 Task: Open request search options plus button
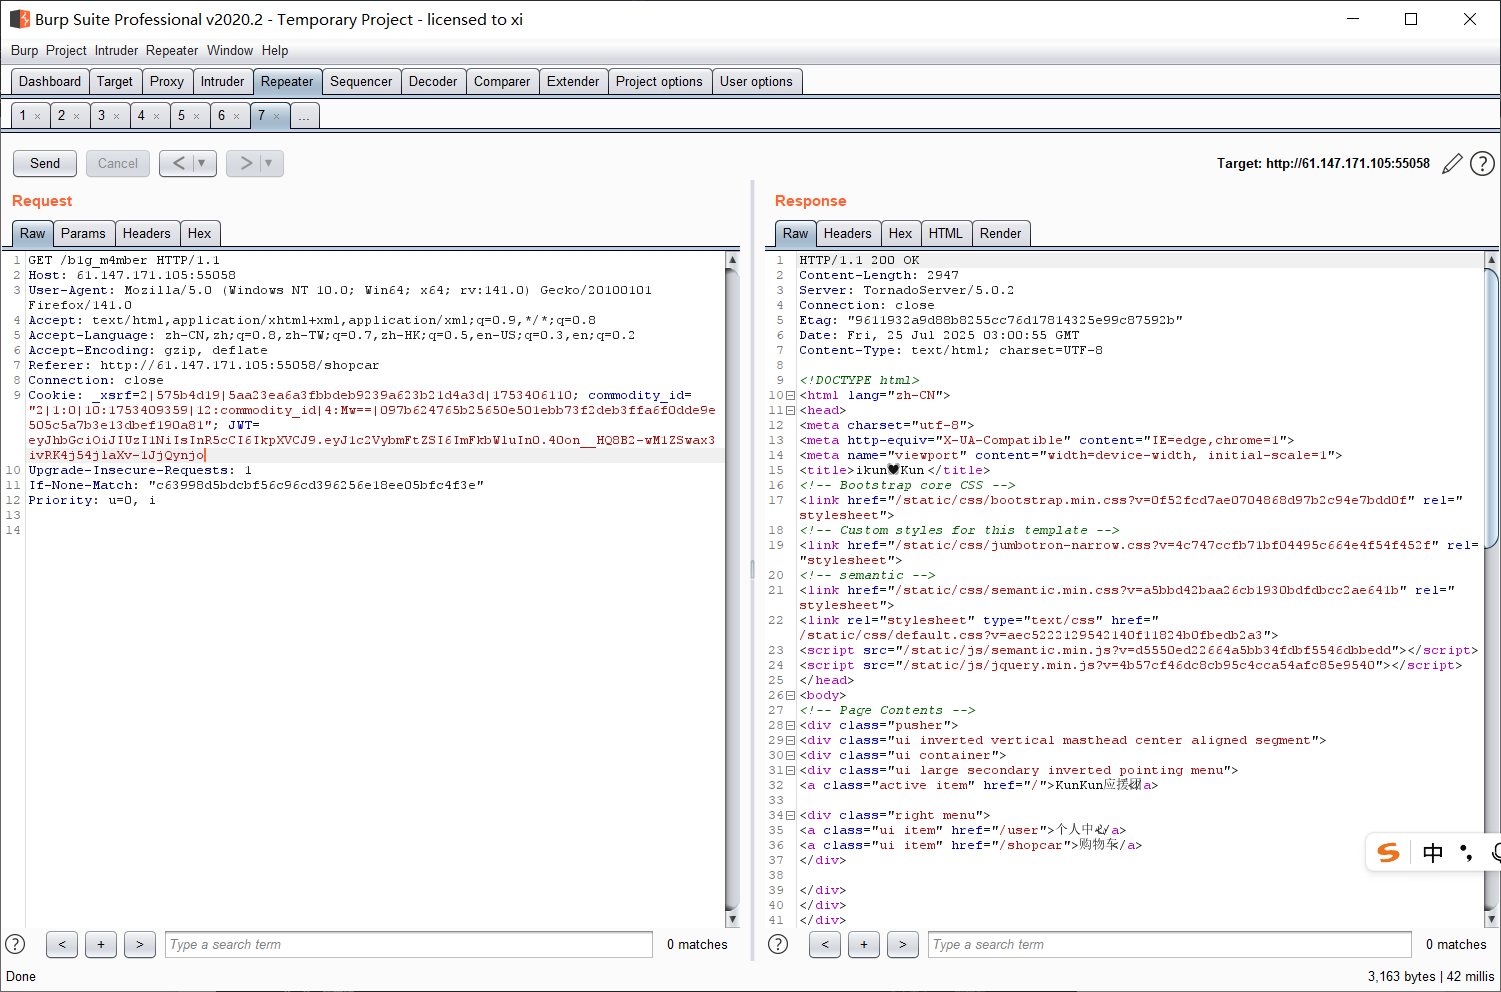(101, 944)
